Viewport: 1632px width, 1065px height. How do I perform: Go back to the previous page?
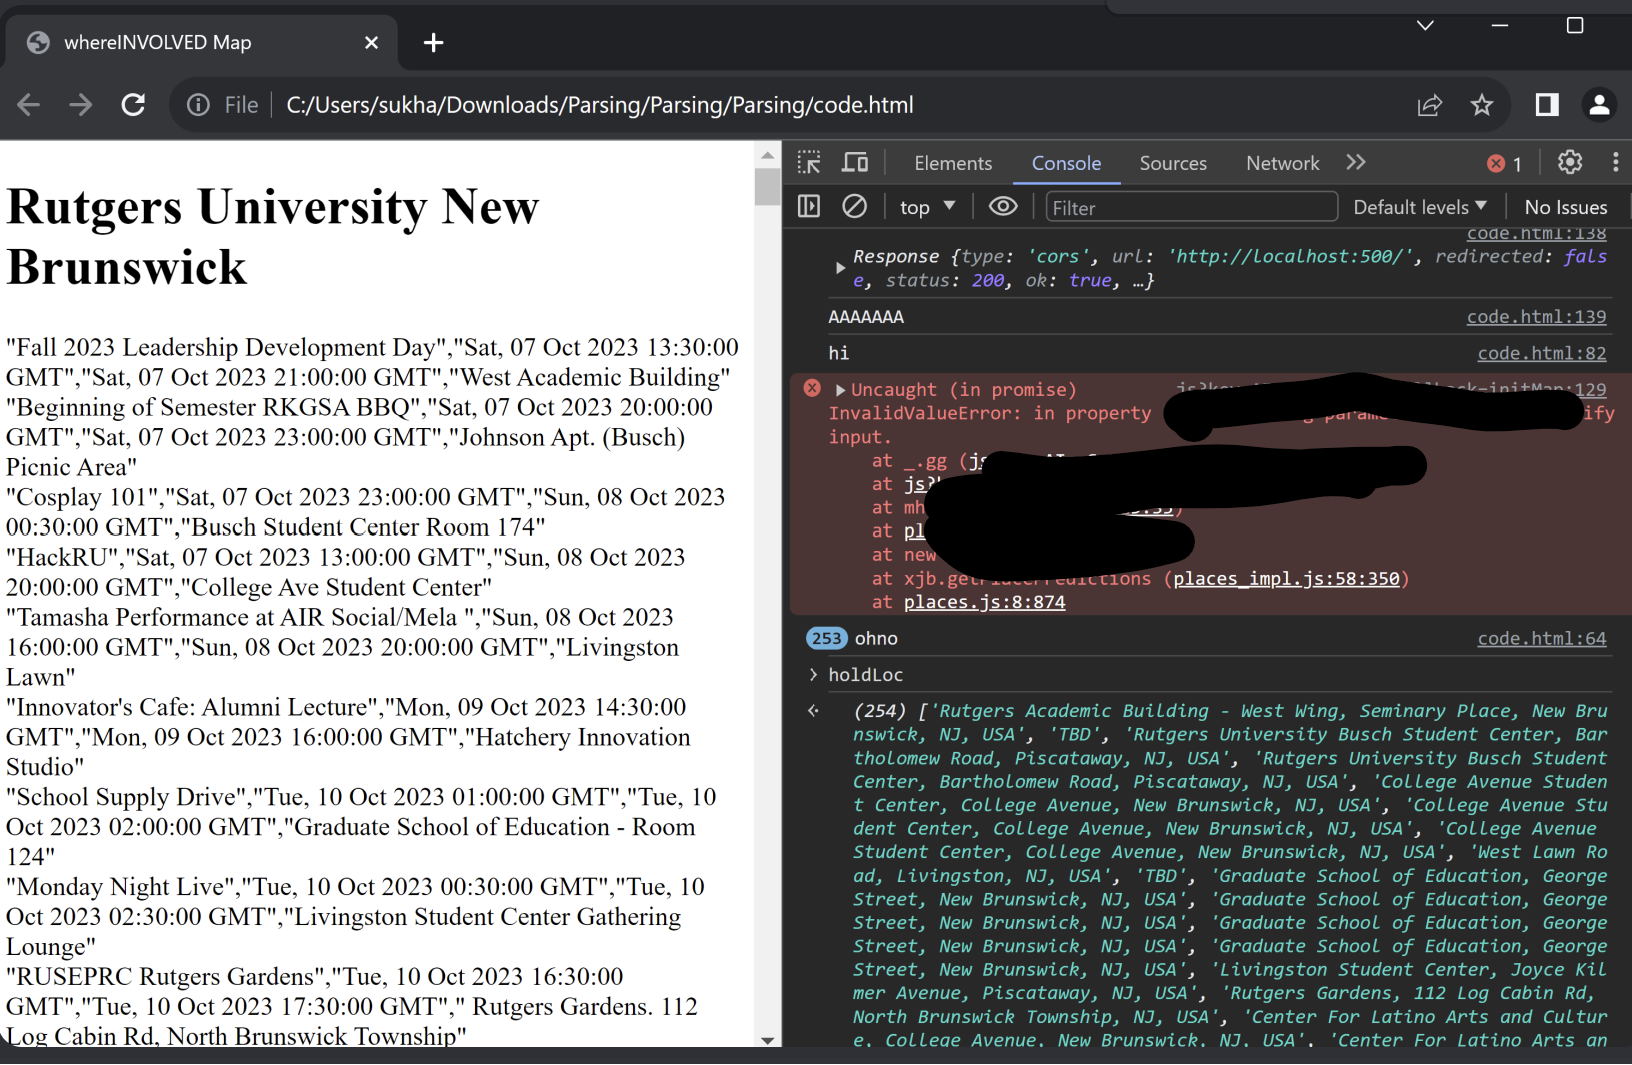[29, 105]
